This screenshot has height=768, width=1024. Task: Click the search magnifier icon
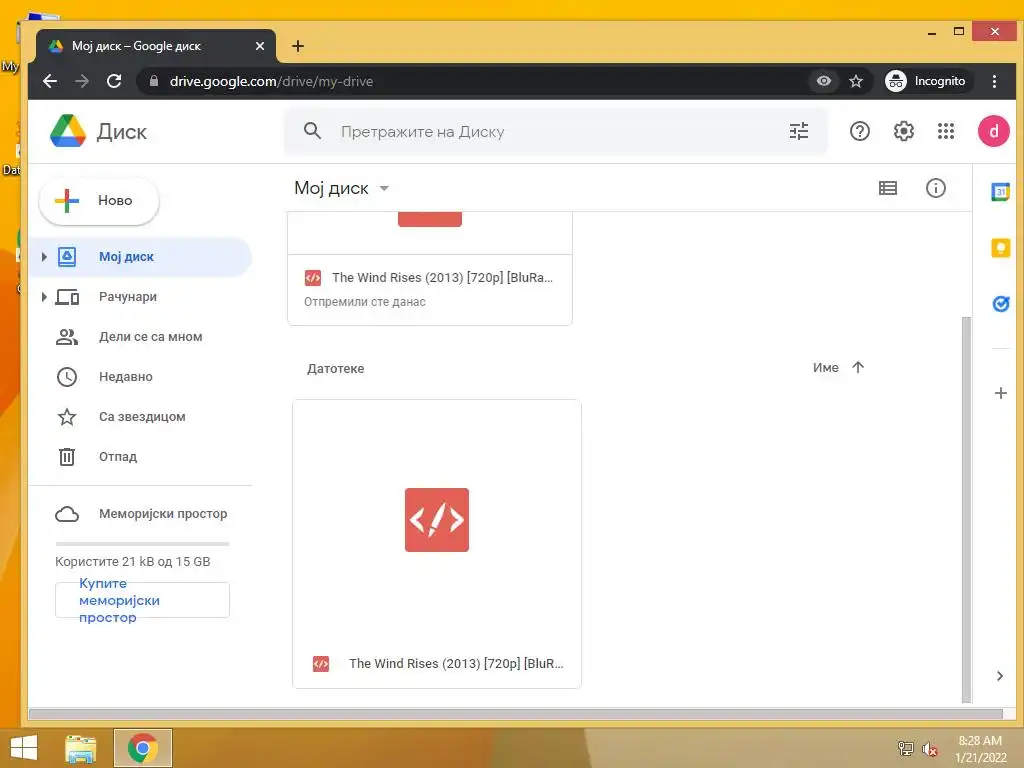[312, 131]
